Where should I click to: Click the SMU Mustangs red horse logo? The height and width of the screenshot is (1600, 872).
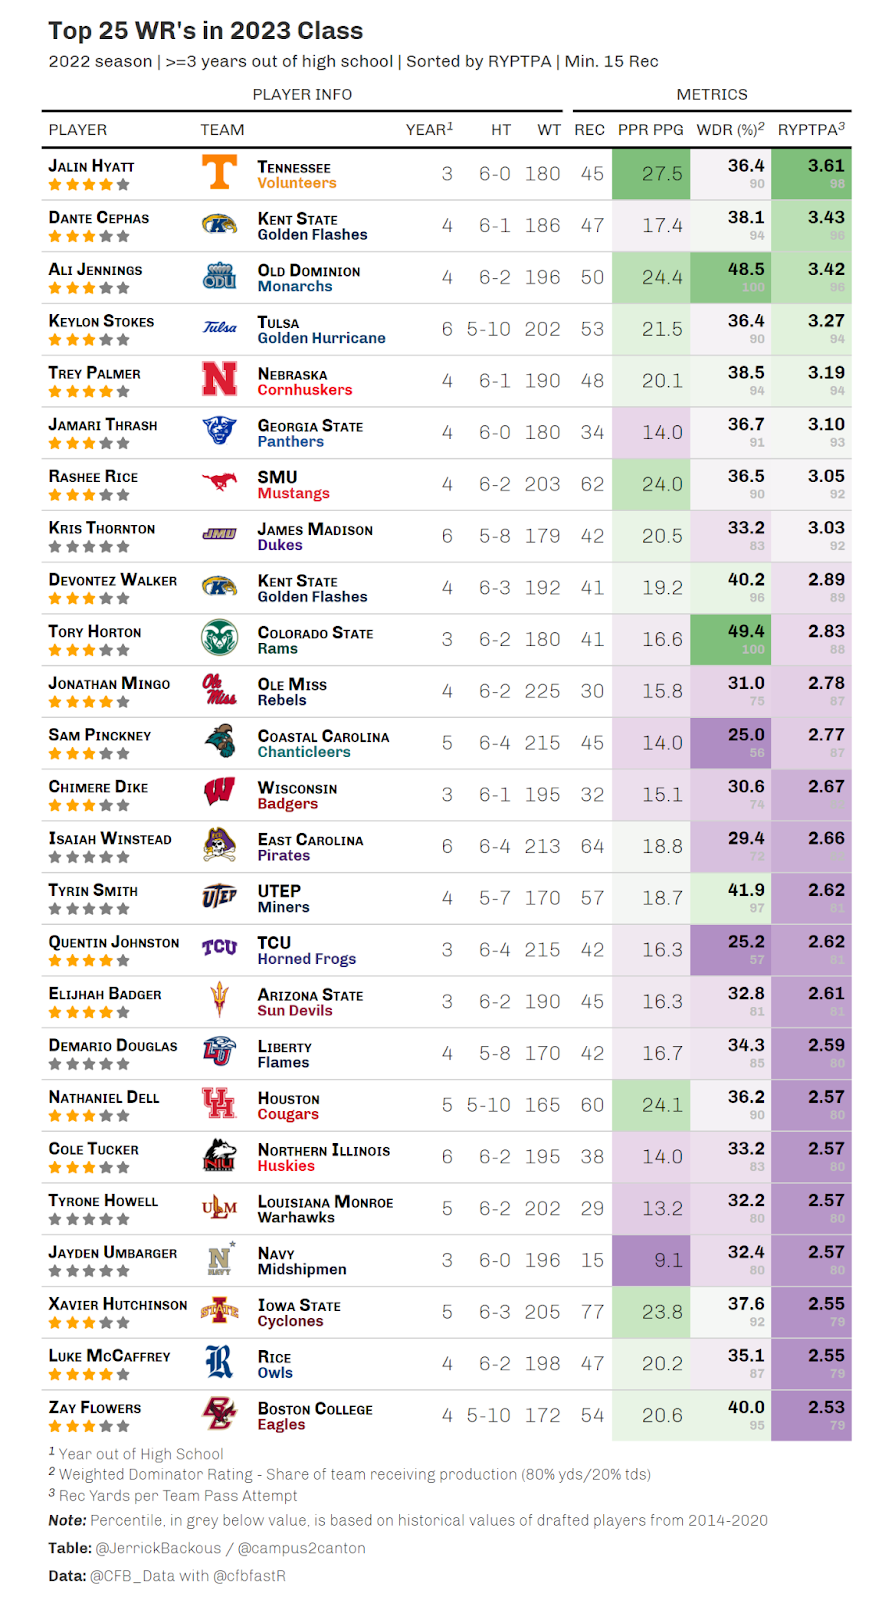click(x=219, y=483)
